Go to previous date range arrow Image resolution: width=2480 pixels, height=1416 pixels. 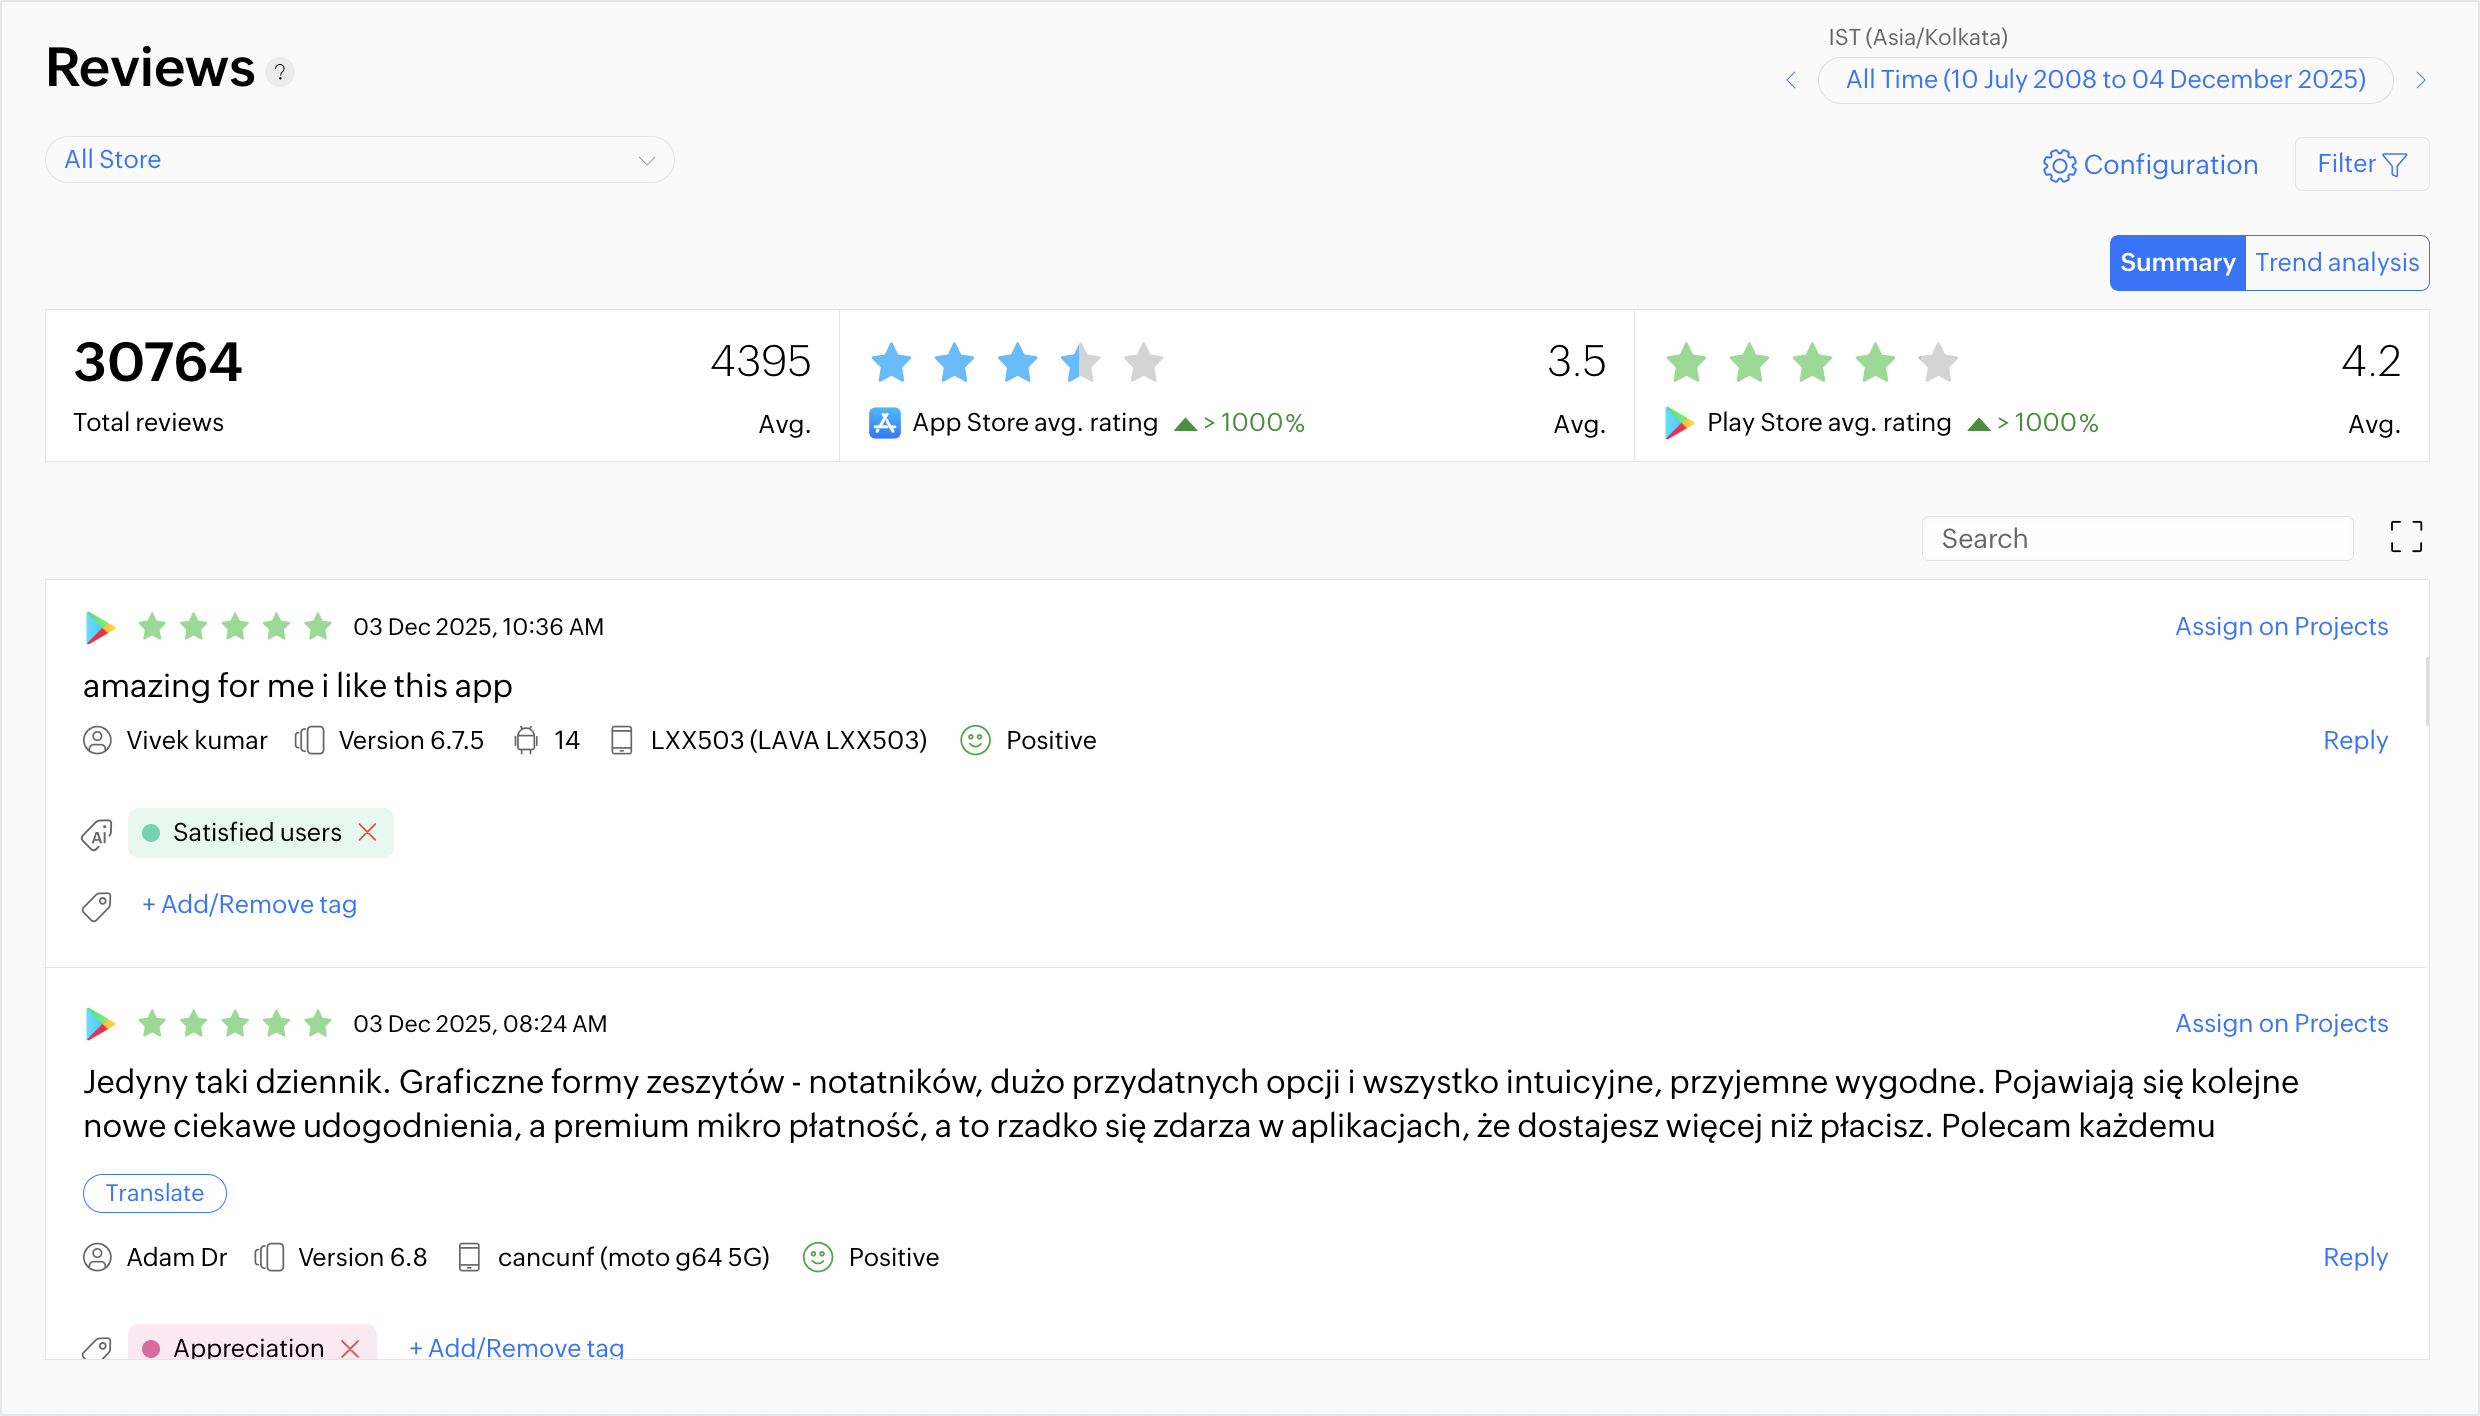point(1791,80)
